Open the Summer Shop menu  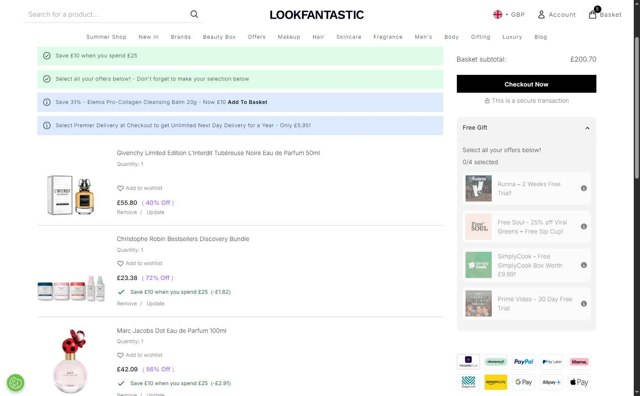pos(106,37)
